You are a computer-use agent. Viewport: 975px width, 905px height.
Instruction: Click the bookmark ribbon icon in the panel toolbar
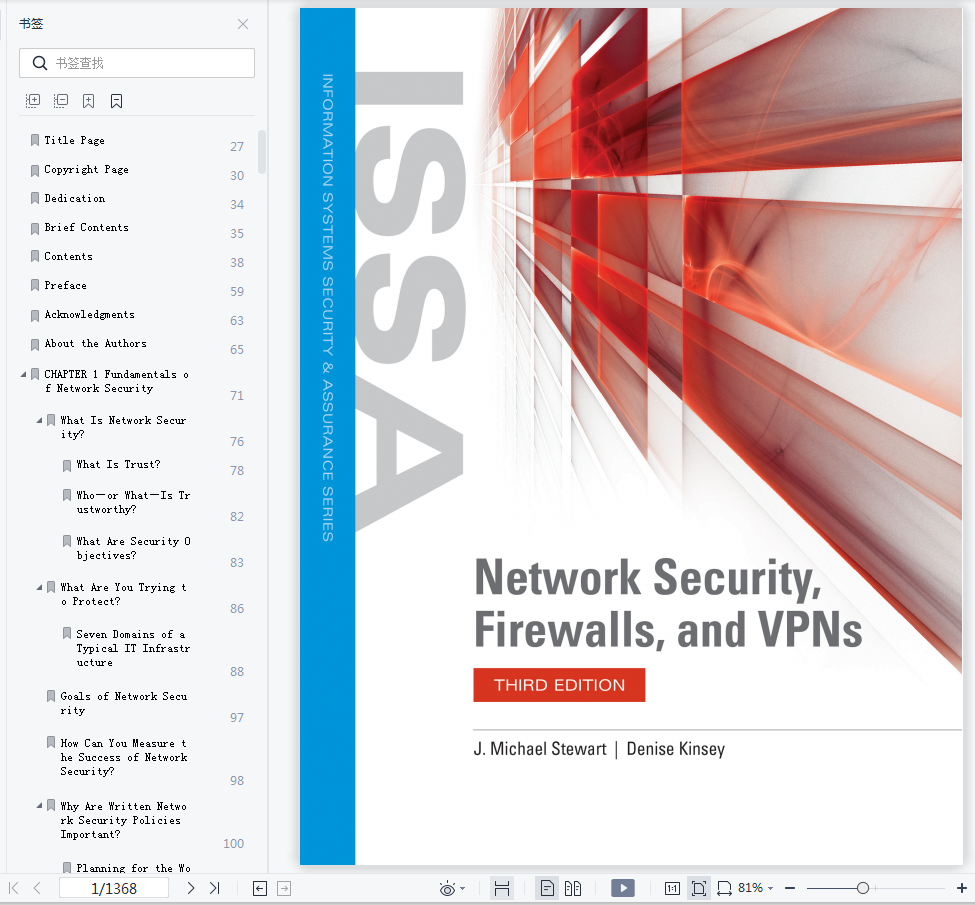click(116, 101)
